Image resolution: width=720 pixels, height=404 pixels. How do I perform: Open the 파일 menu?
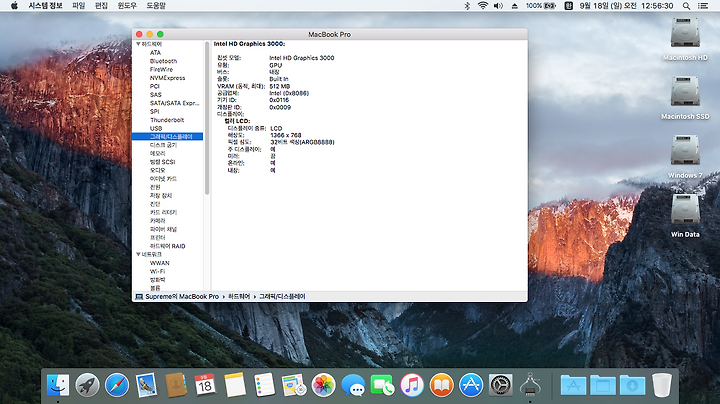pyautogui.click(x=79, y=6)
